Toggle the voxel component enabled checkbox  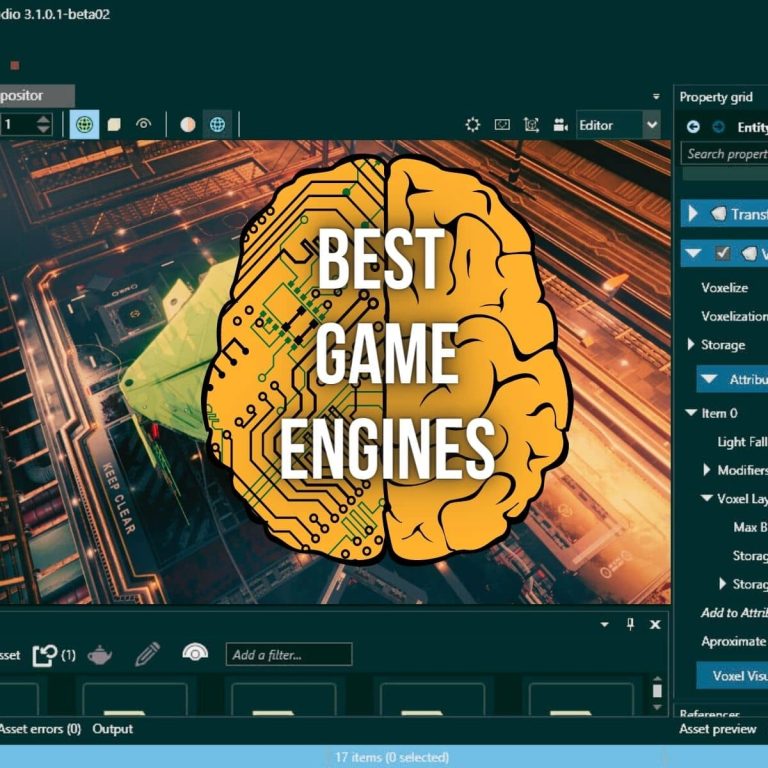click(x=722, y=254)
